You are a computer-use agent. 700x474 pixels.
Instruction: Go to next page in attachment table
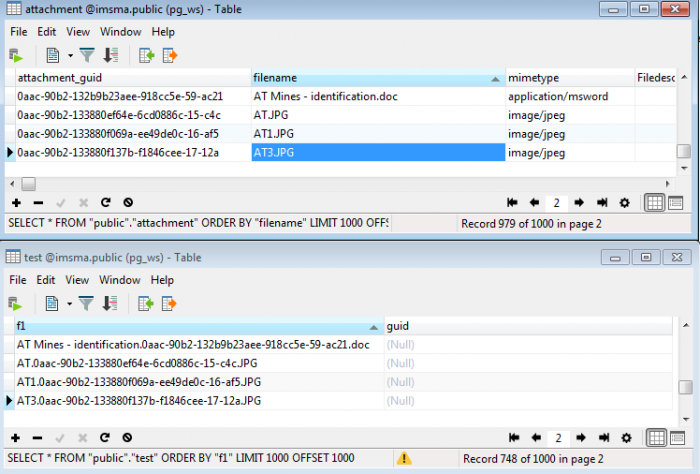coord(579,202)
